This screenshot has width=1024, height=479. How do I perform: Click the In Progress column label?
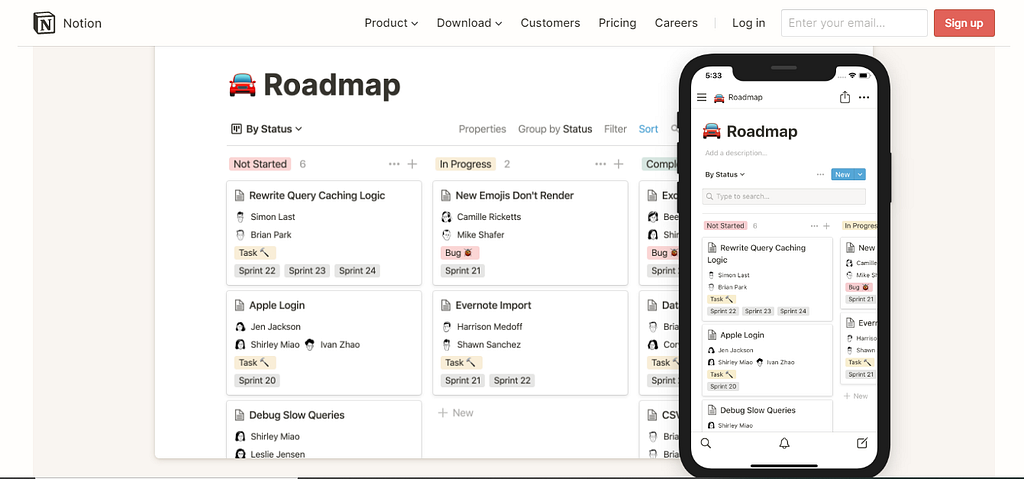click(465, 164)
